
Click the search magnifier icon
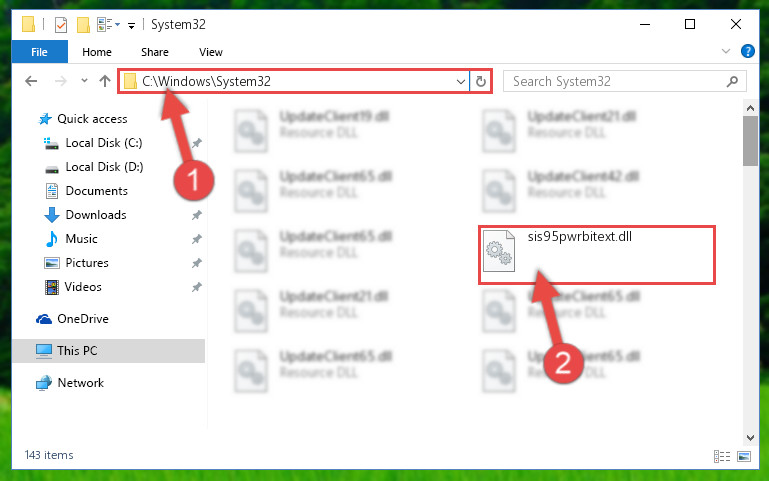pyautogui.click(x=732, y=81)
